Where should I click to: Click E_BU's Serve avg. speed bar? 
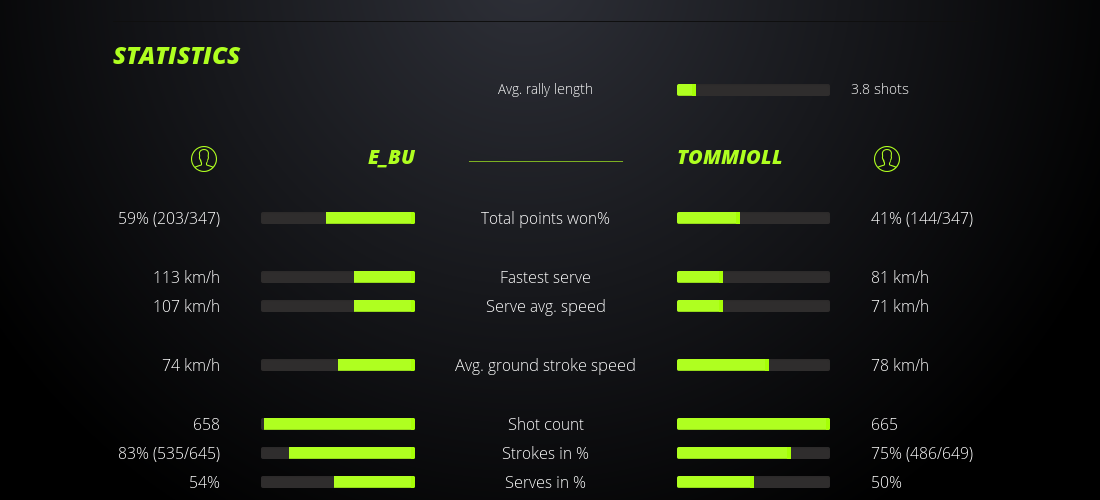(338, 306)
